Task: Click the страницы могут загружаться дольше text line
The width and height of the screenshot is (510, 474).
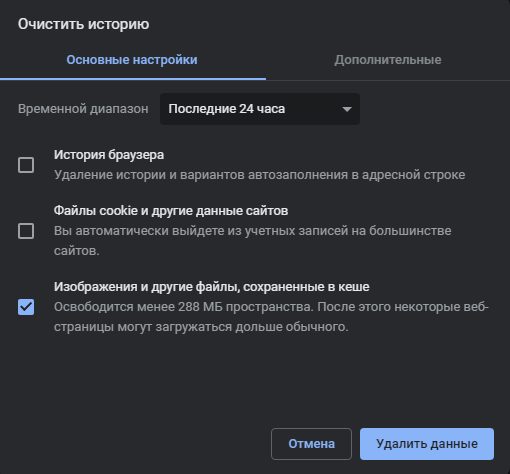Action: point(201,327)
